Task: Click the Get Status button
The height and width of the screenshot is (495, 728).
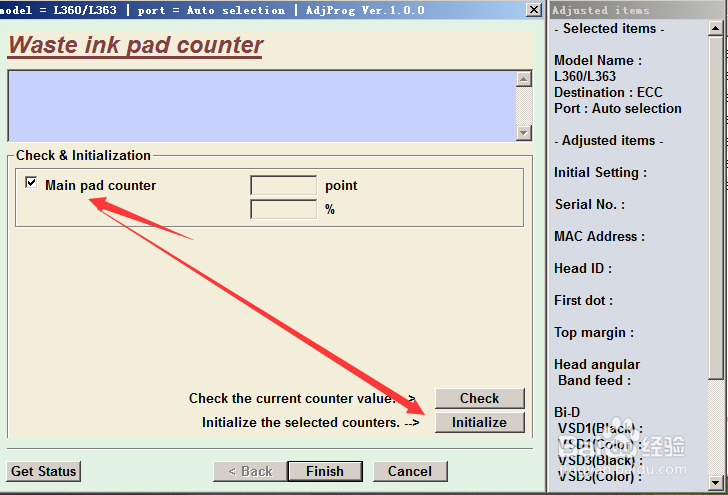Action: [x=44, y=471]
